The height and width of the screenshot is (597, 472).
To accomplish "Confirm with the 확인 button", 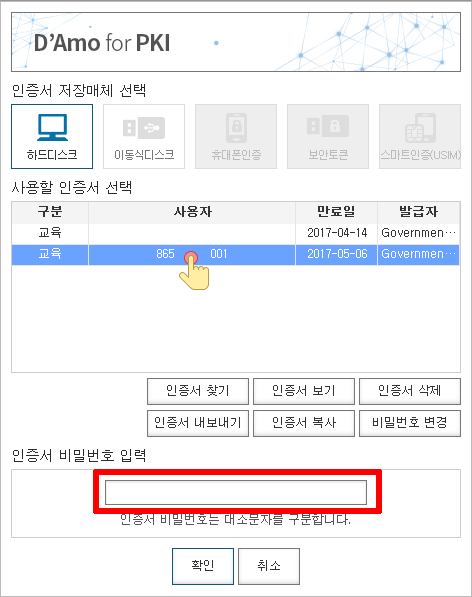I will (x=203, y=566).
